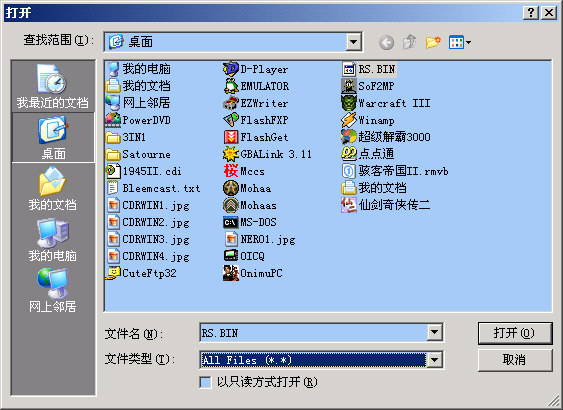Click the 取消 button
This screenshot has height=410, width=563.
515,360
